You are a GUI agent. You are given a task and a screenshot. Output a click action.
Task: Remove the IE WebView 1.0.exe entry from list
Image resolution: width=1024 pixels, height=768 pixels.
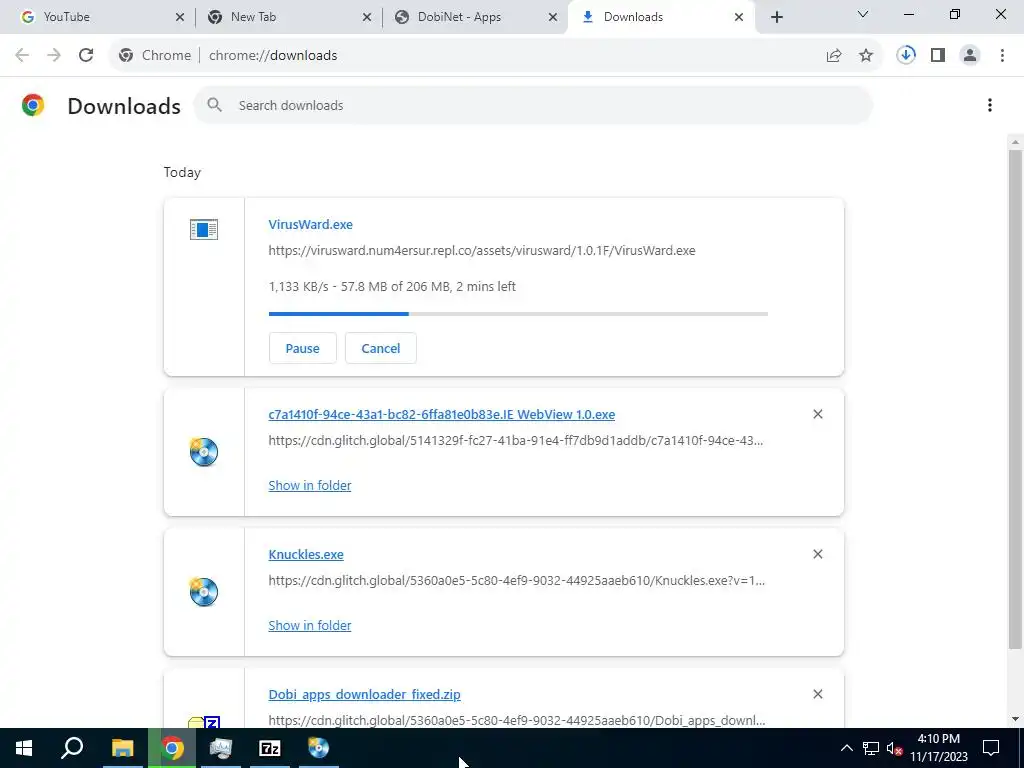(x=818, y=414)
